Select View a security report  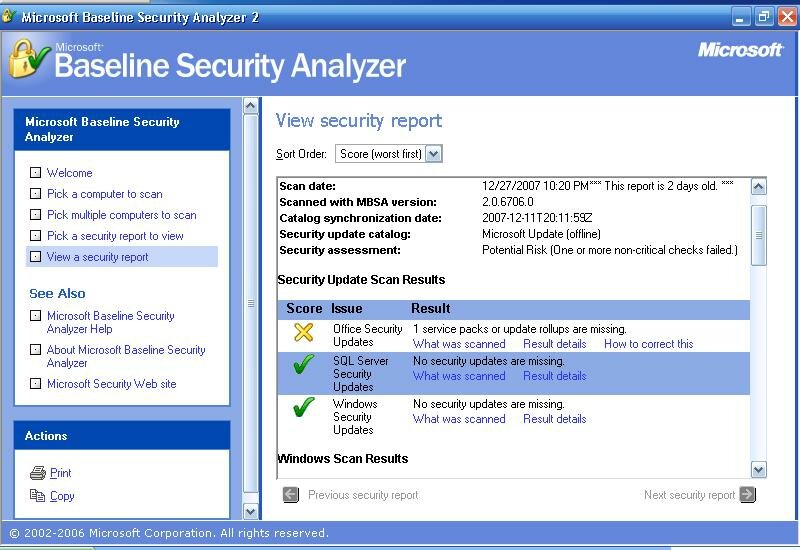pyautogui.click(x=97, y=257)
